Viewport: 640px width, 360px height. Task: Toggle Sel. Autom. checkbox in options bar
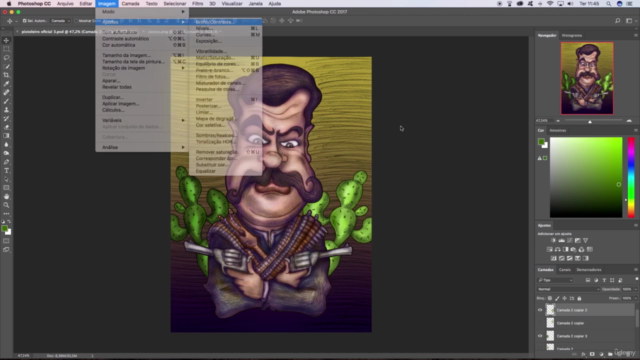pos(24,20)
